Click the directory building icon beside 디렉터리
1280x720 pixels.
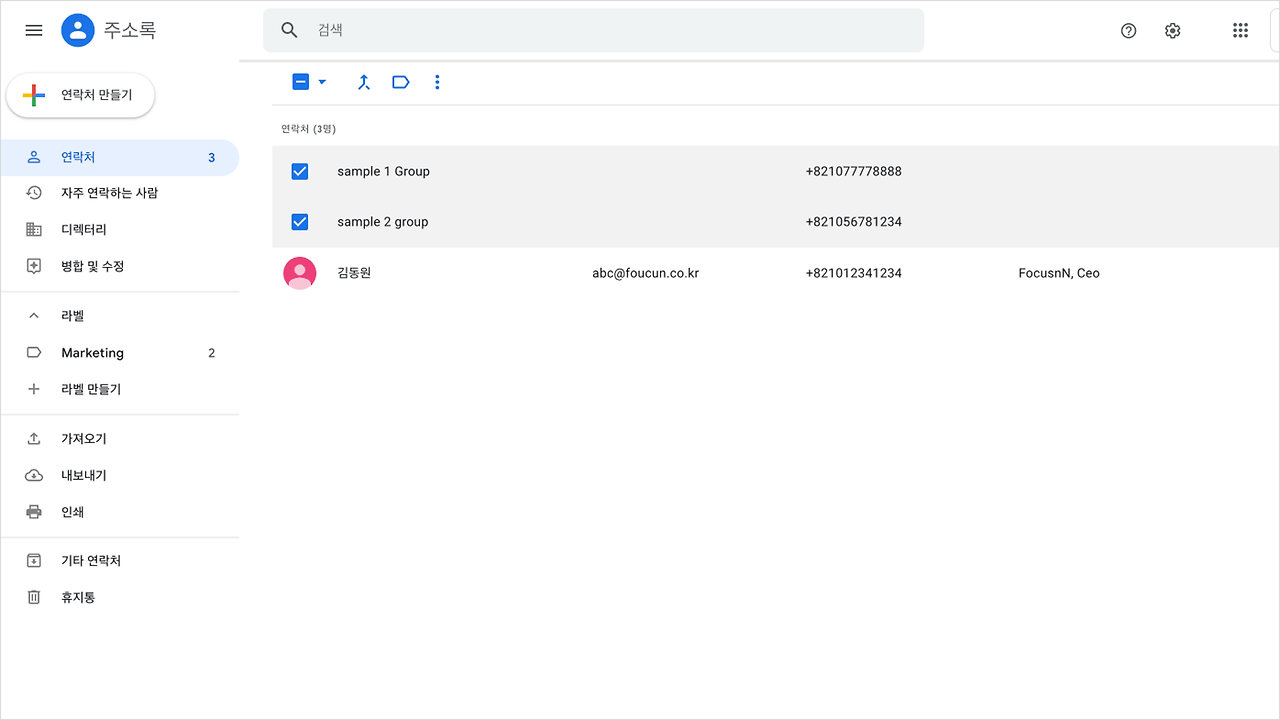(x=34, y=229)
